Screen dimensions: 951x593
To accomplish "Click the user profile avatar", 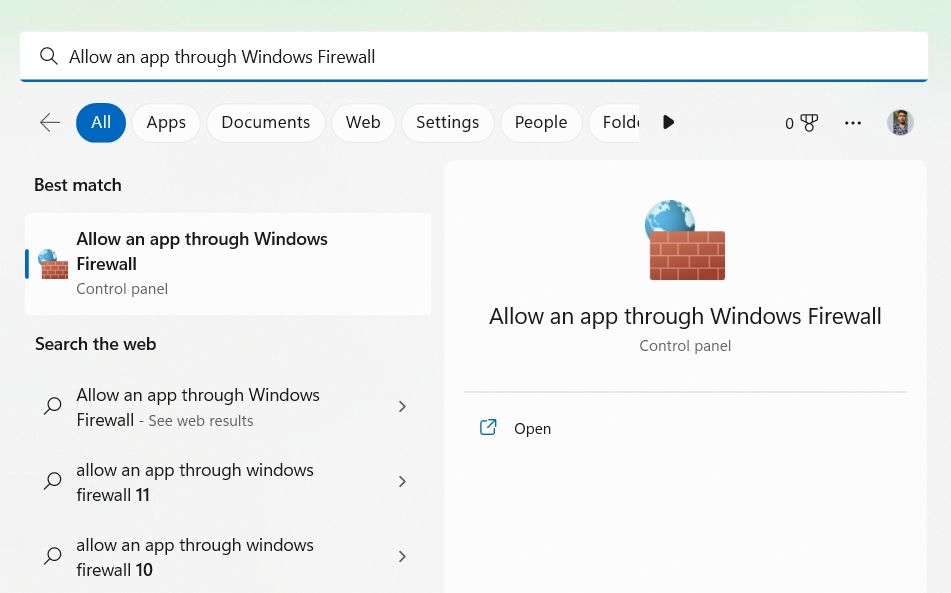I will coord(900,122).
